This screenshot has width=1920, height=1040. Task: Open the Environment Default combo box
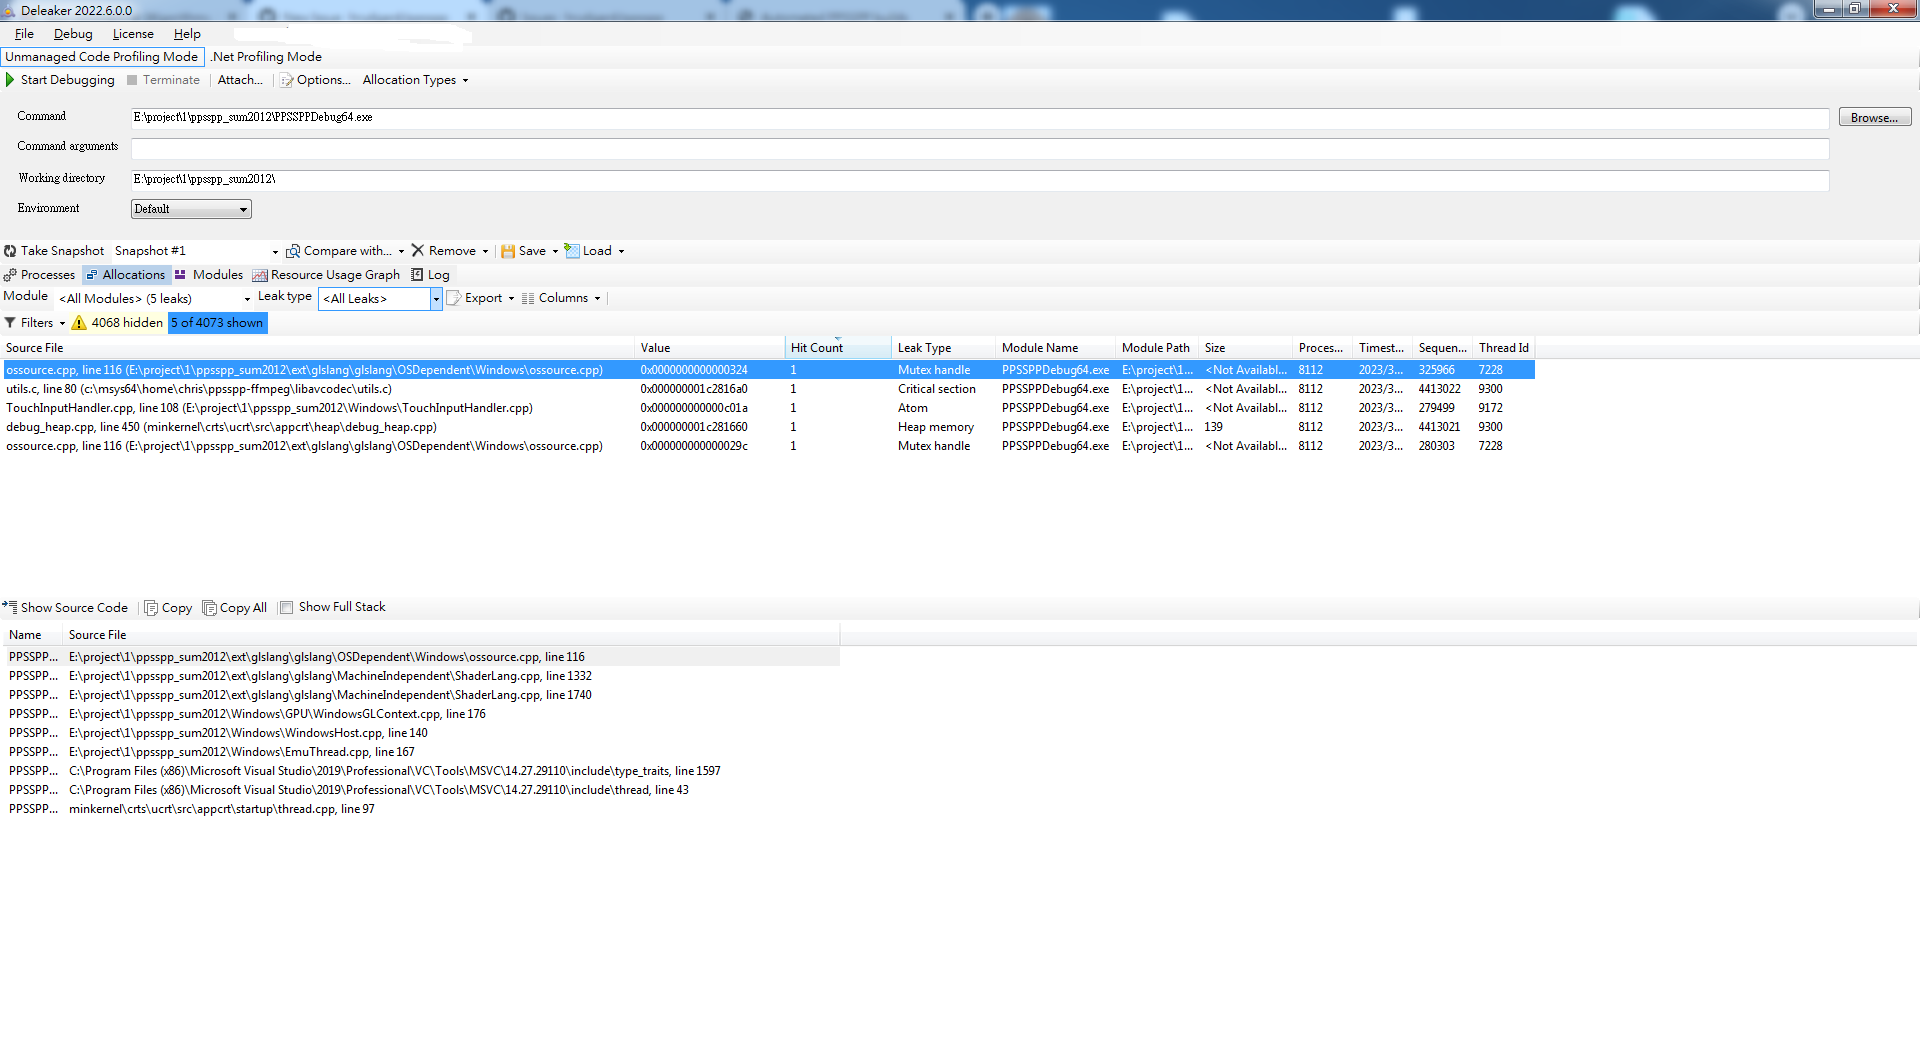[x=241, y=209]
